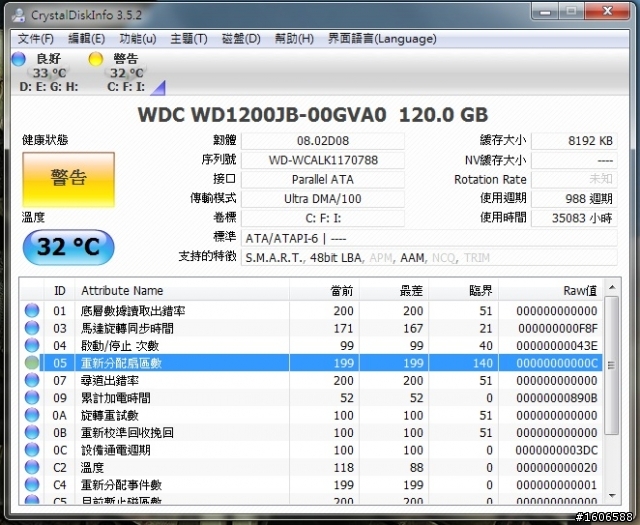Click status icon of attribute 03 row
Viewport: 640px width, 525px height.
[x=32, y=328]
